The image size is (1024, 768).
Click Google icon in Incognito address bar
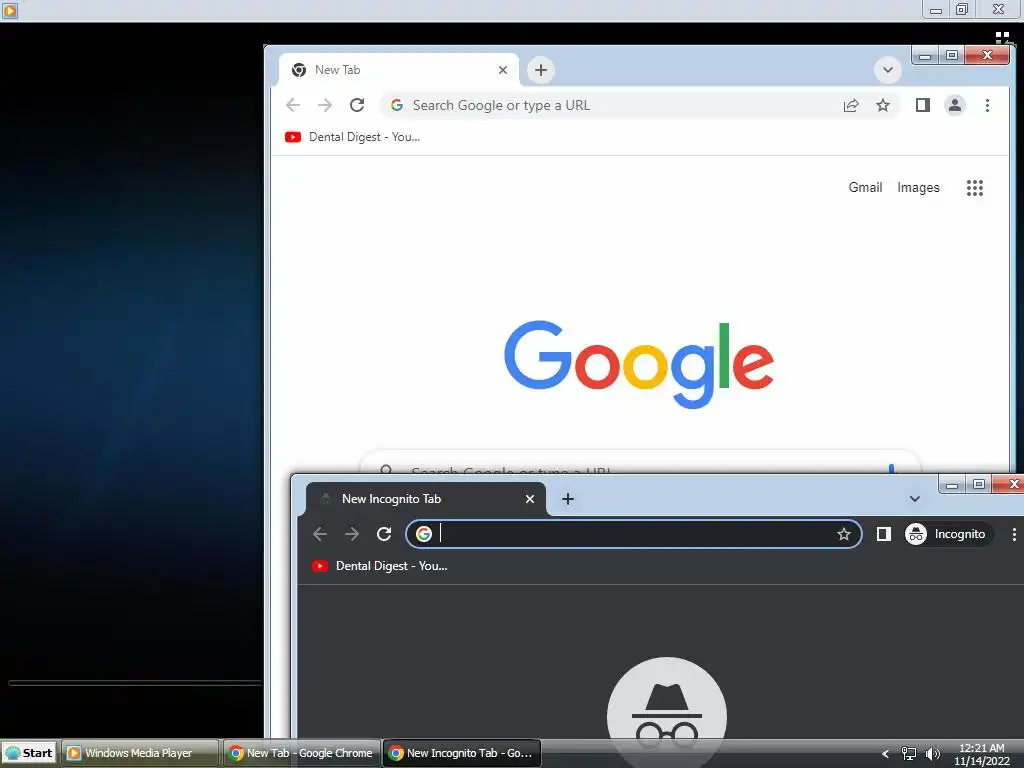coord(424,534)
